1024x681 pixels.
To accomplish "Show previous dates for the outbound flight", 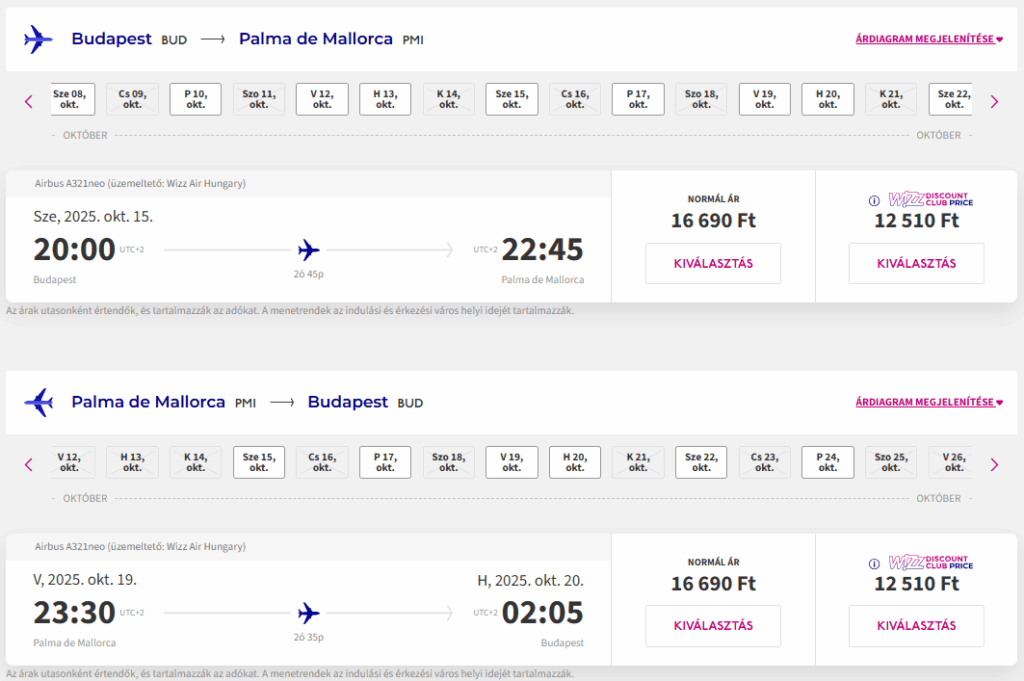I will tap(29, 102).
